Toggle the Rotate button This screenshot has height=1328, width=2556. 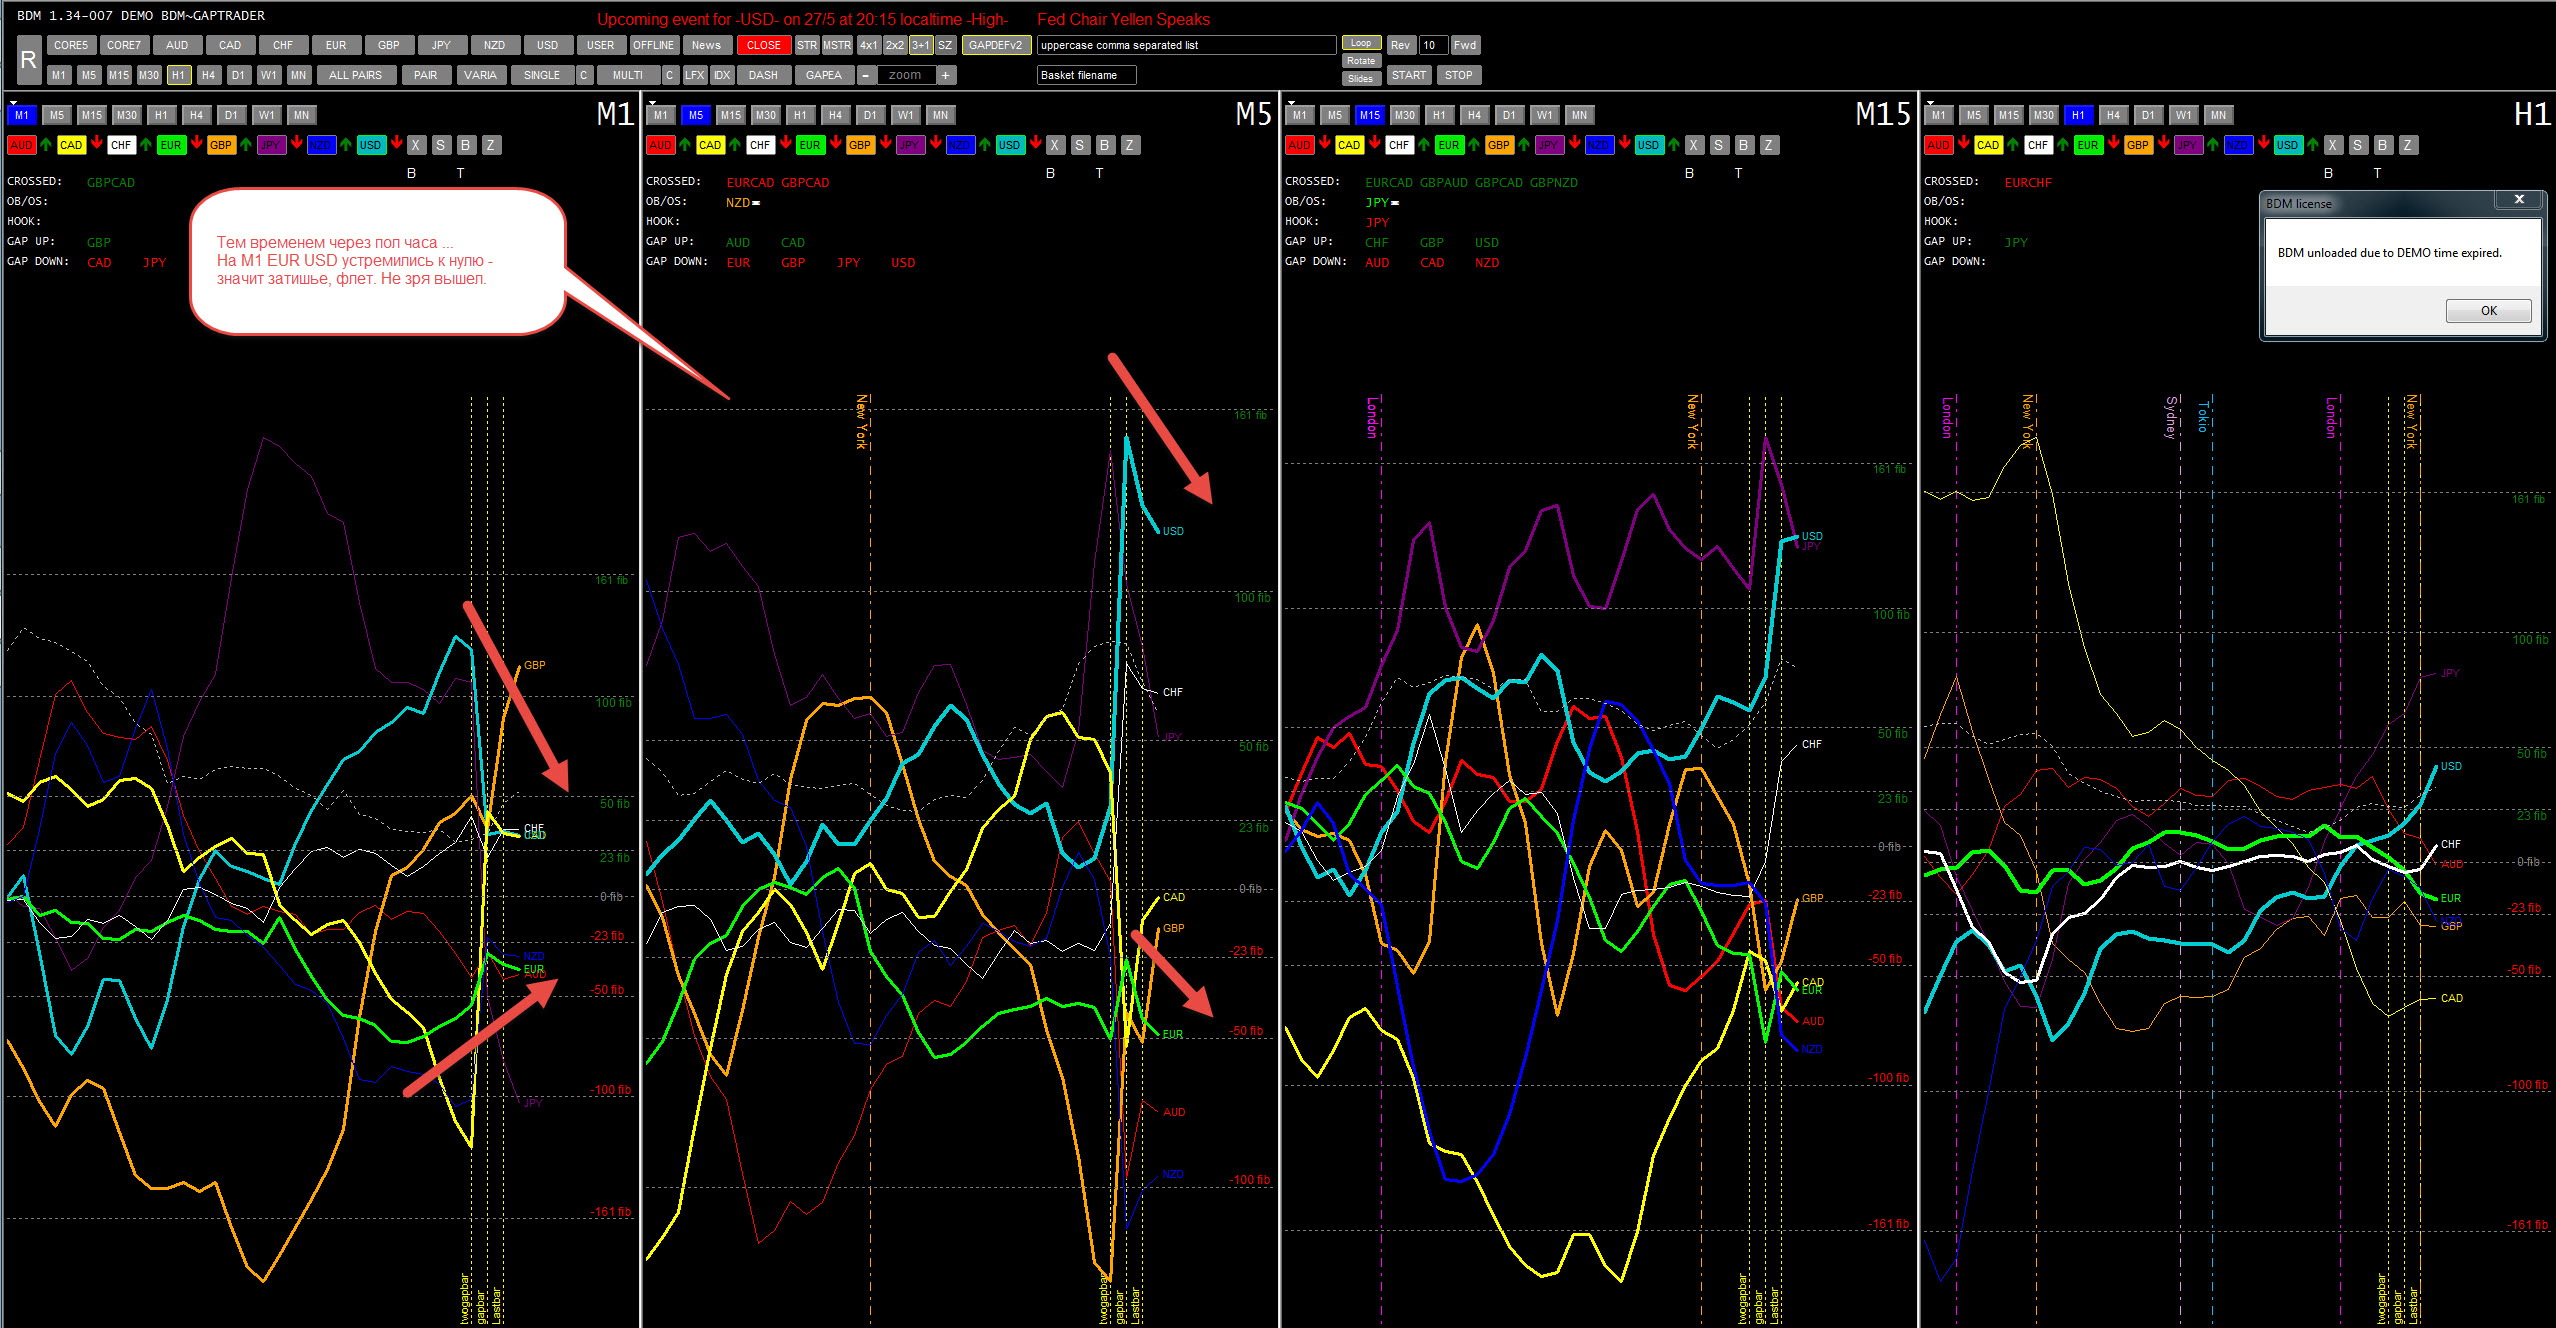pos(1361,61)
